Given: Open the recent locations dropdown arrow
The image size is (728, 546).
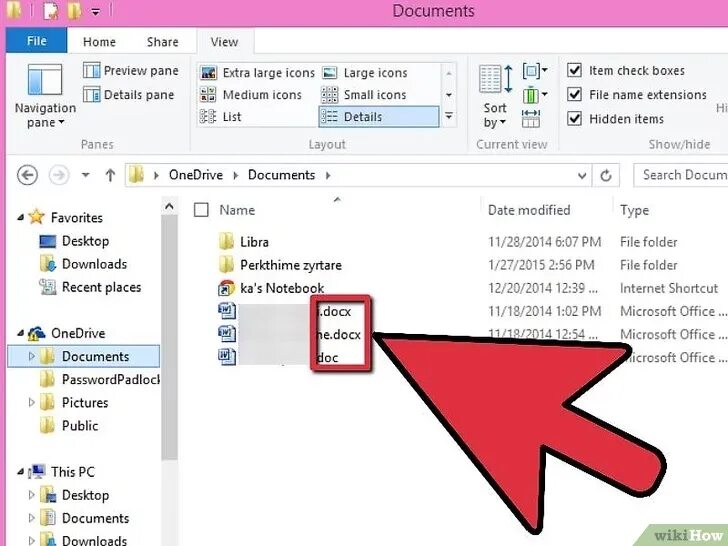Looking at the screenshot, I should click(85, 175).
